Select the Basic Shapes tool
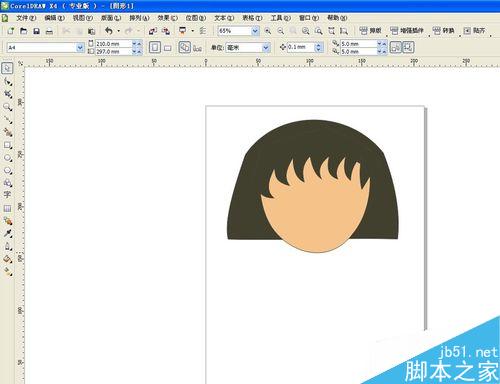The image size is (500, 384). tap(7, 183)
